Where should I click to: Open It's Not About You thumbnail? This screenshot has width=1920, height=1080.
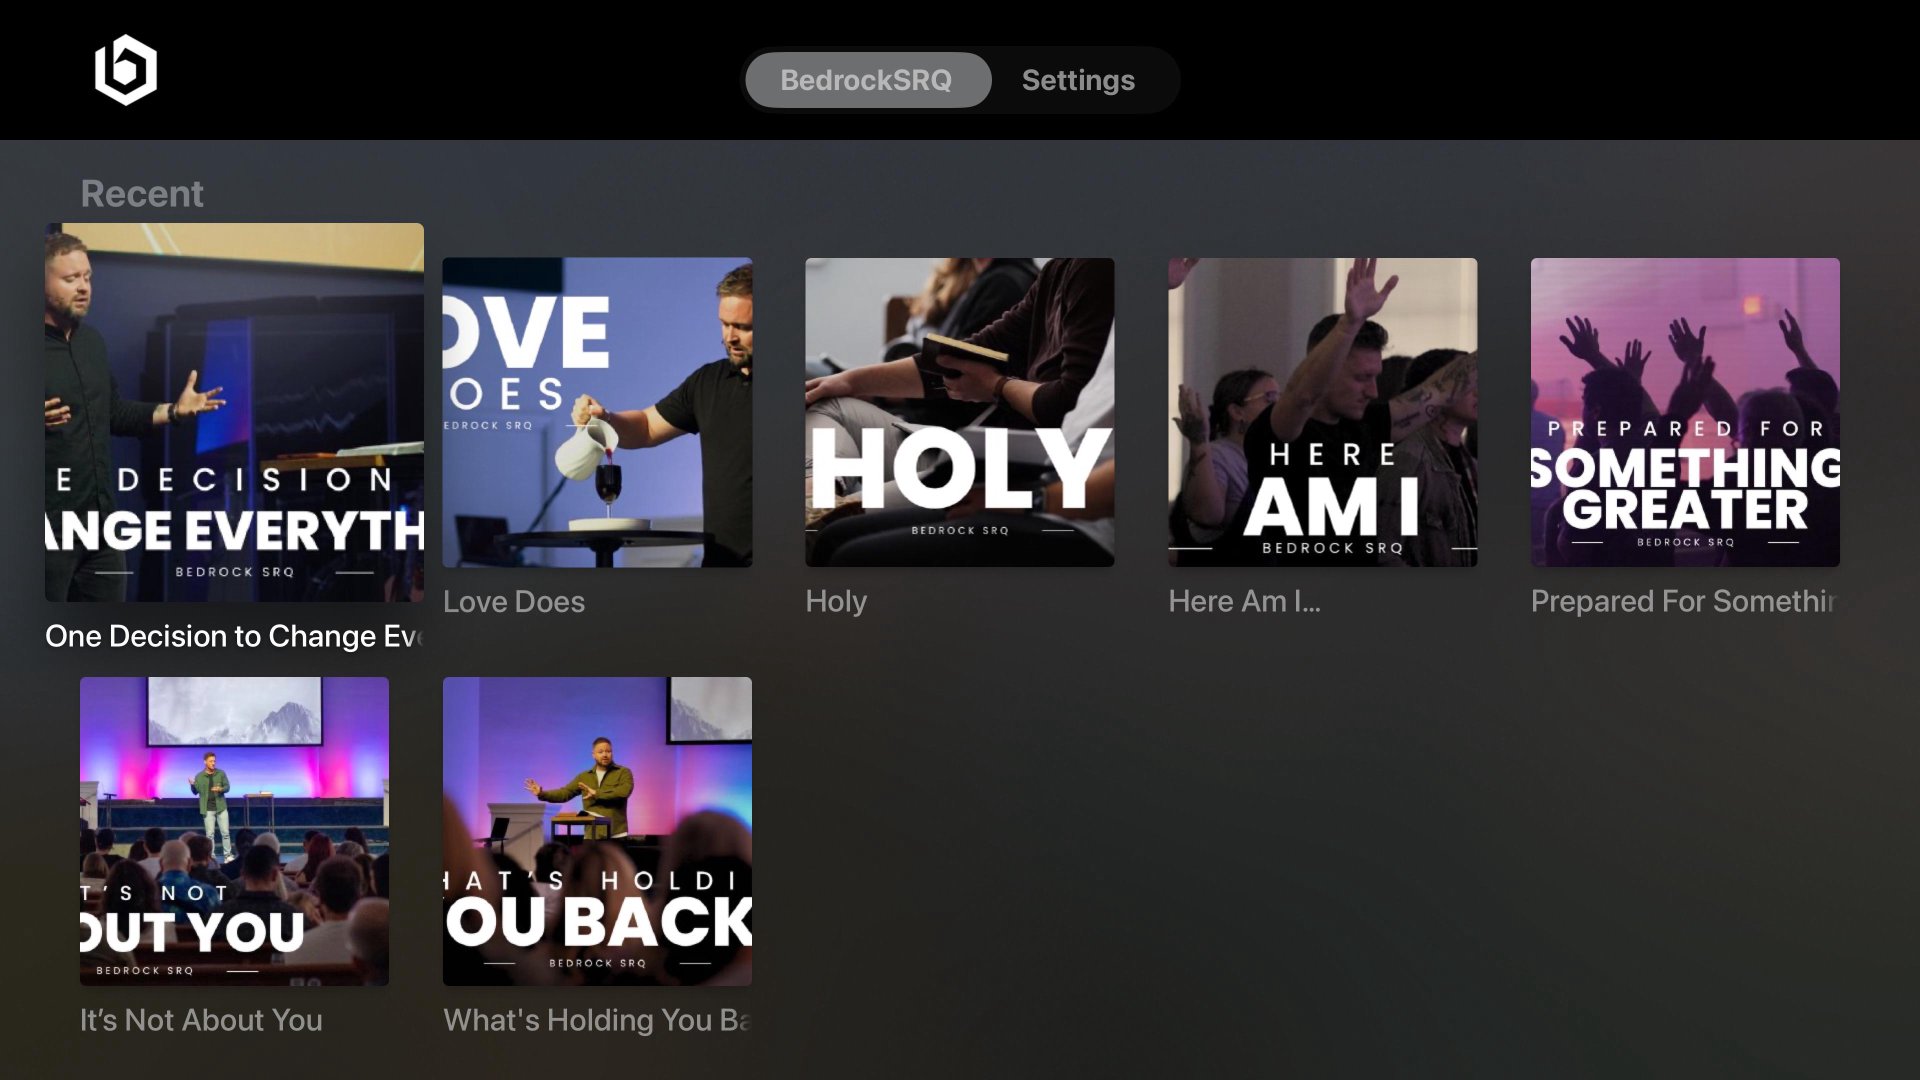point(234,831)
